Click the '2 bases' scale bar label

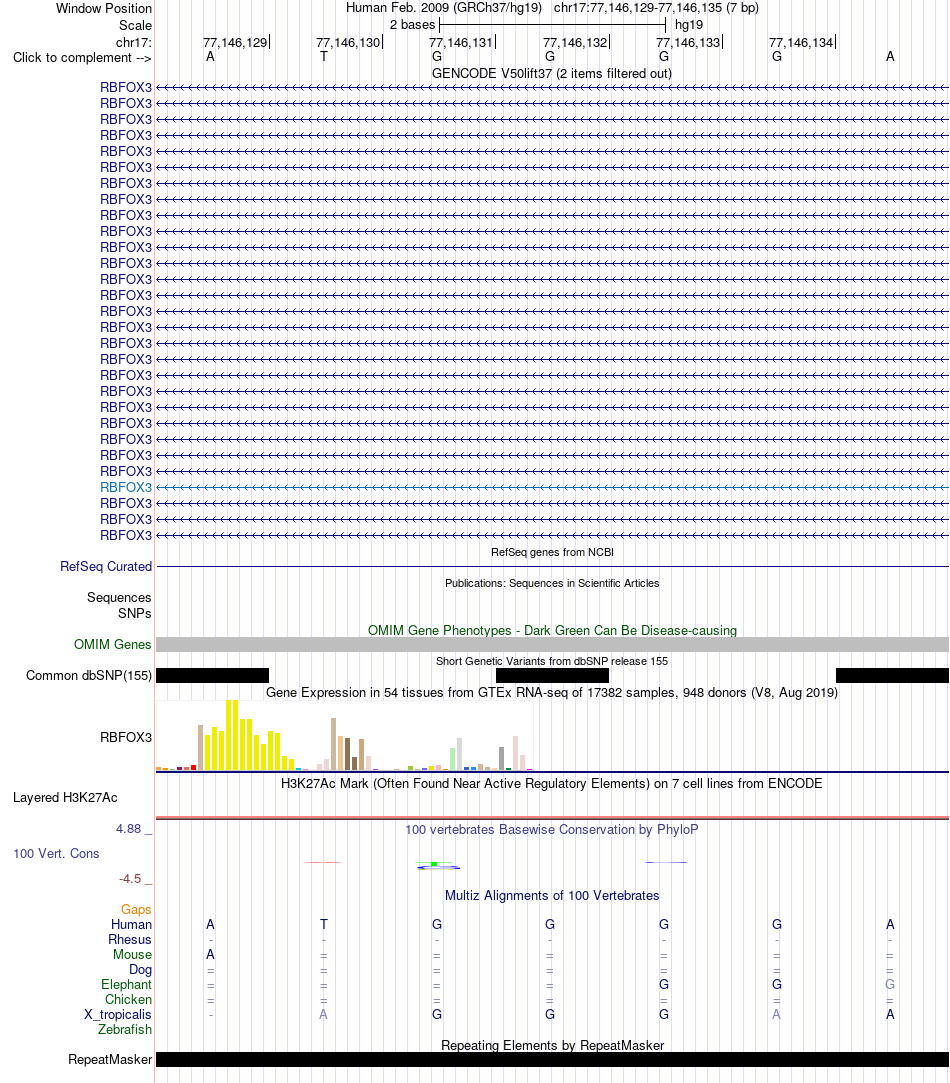(x=412, y=25)
